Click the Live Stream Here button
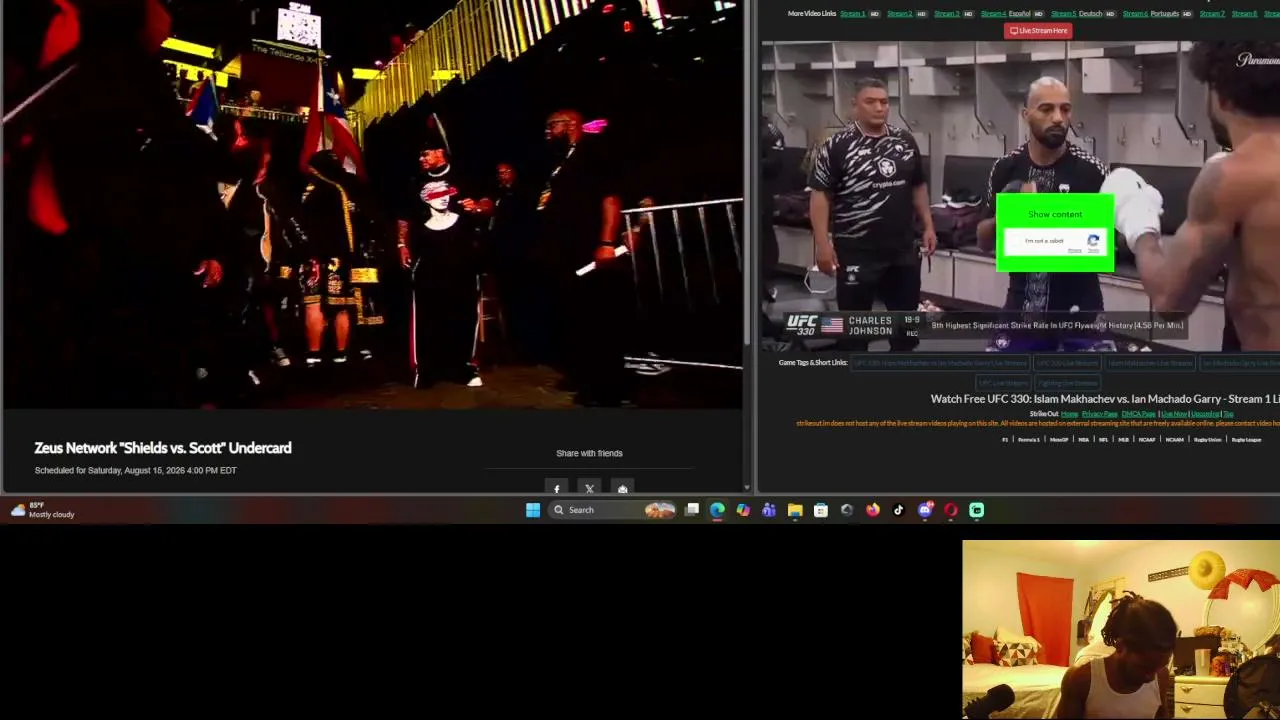Image resolution: width=1280 pixels, height=720 pixels. 1039,30
